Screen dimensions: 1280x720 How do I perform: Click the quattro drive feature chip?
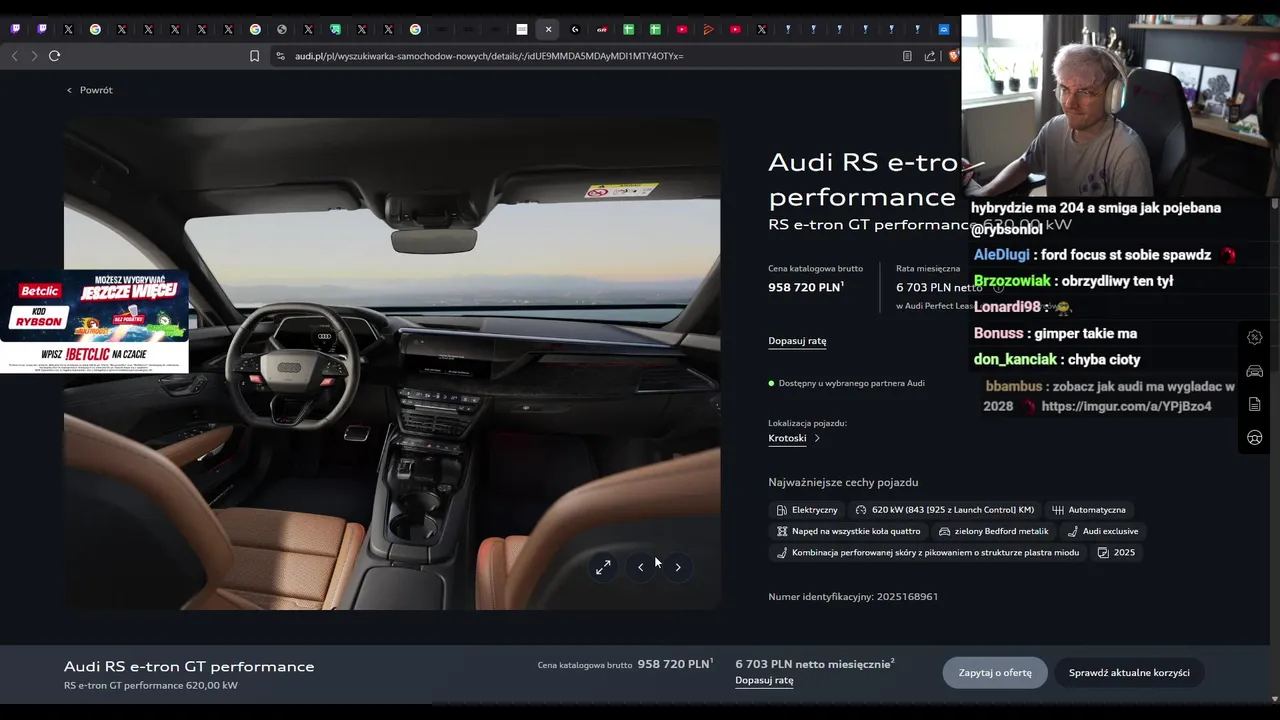(x=848, y=531)
